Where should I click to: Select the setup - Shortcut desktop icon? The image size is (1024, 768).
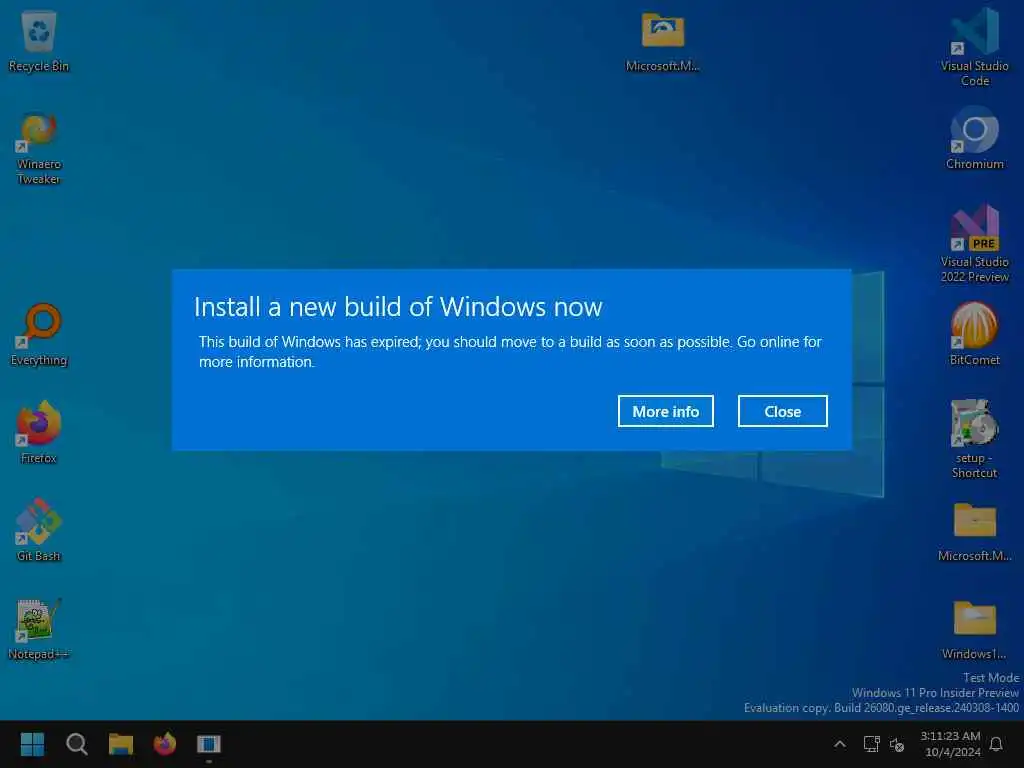coord(974,439)
